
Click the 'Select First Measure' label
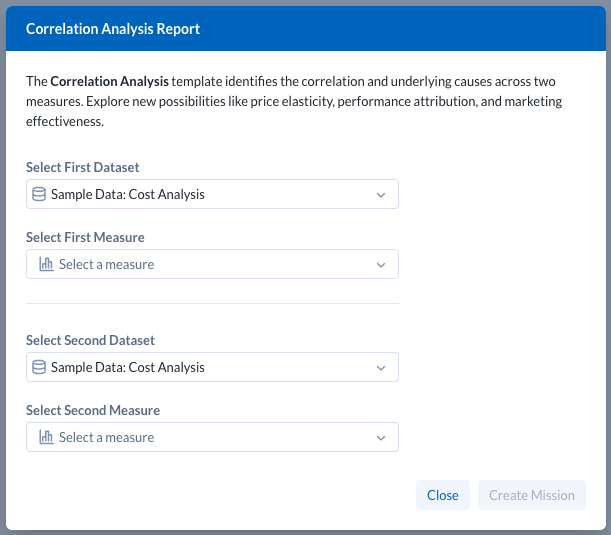pos(85,237)
